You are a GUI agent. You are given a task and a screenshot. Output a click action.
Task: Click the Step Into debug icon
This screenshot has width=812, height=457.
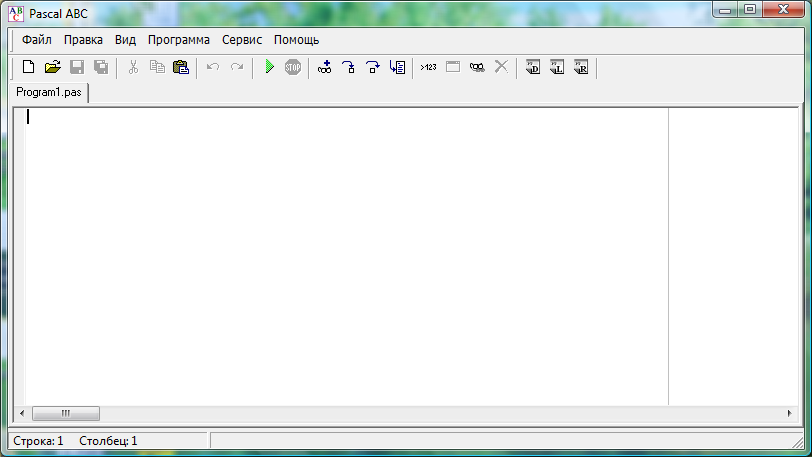click(349, 67)
